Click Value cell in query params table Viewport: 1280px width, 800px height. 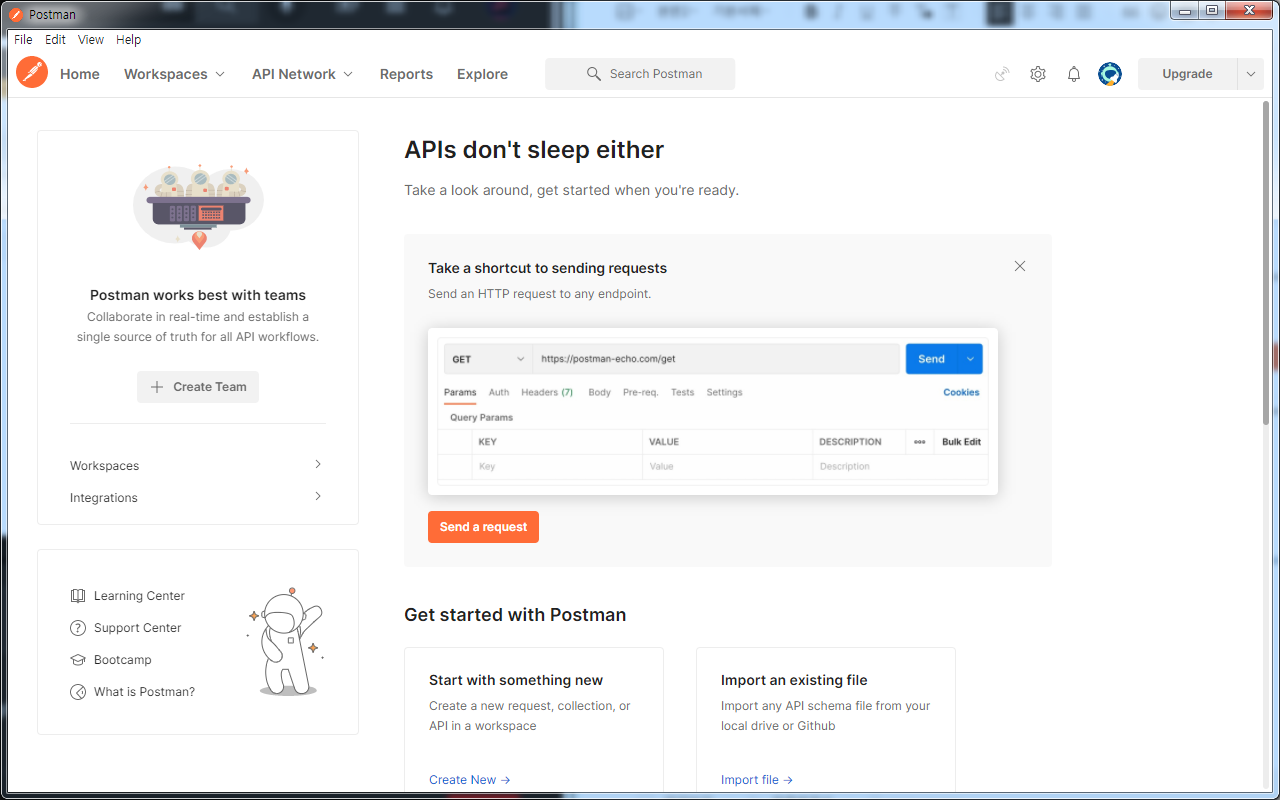727,467
